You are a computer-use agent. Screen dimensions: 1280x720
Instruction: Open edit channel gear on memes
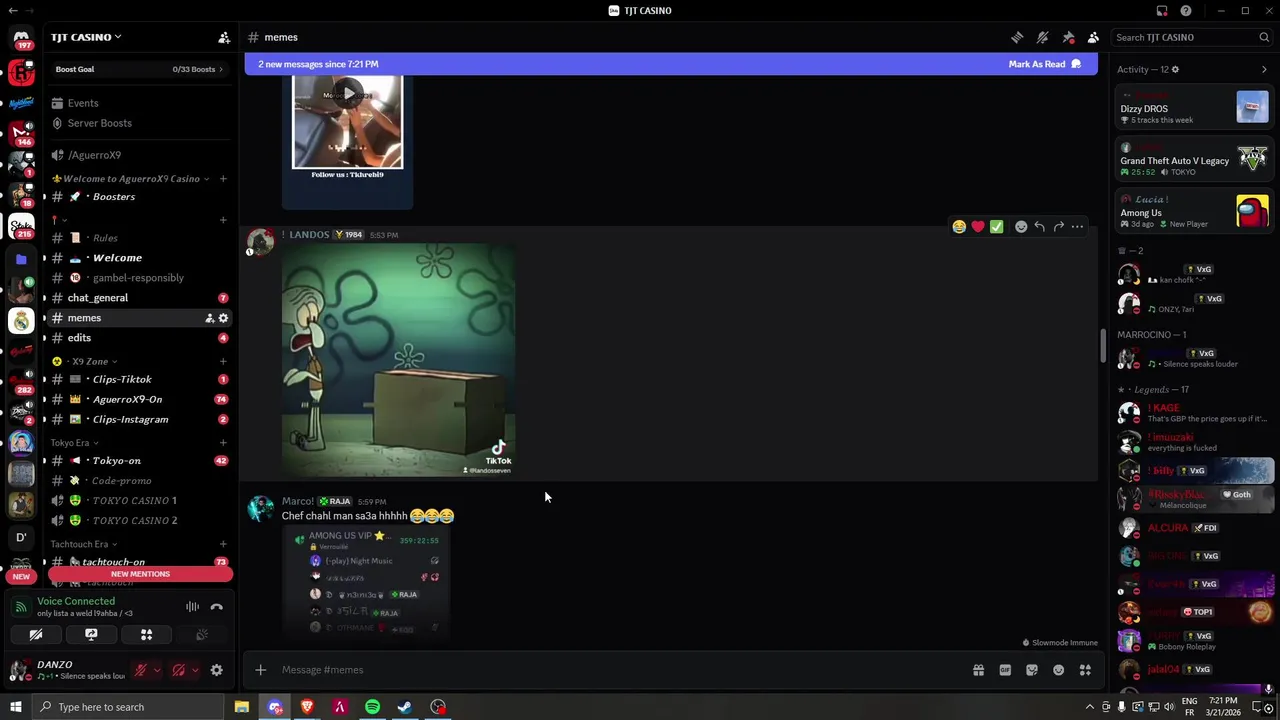(223, 318)
